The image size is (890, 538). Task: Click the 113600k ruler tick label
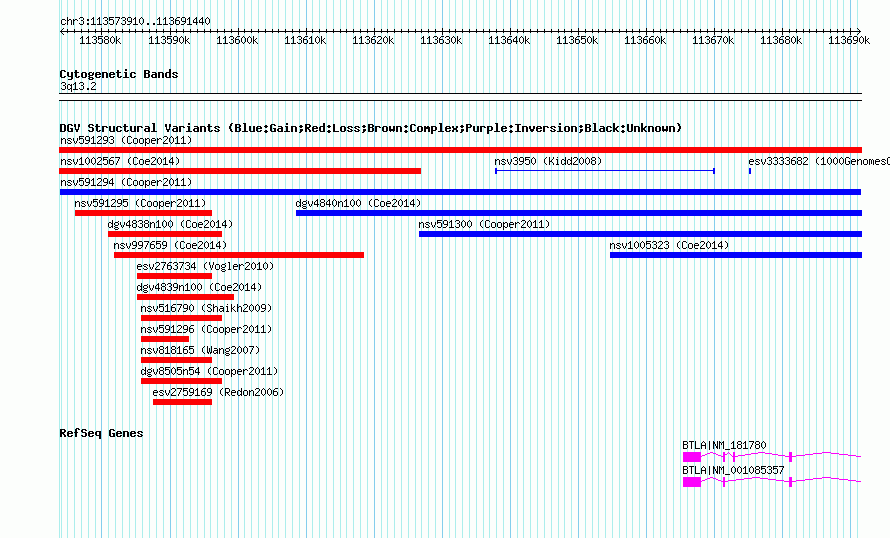[237, 41]
